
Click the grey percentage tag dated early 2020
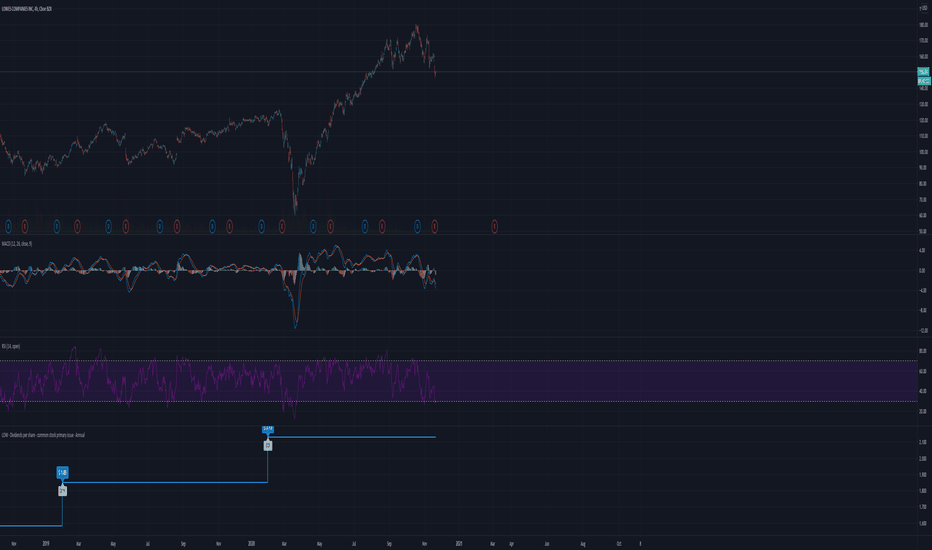pos(268,445)
